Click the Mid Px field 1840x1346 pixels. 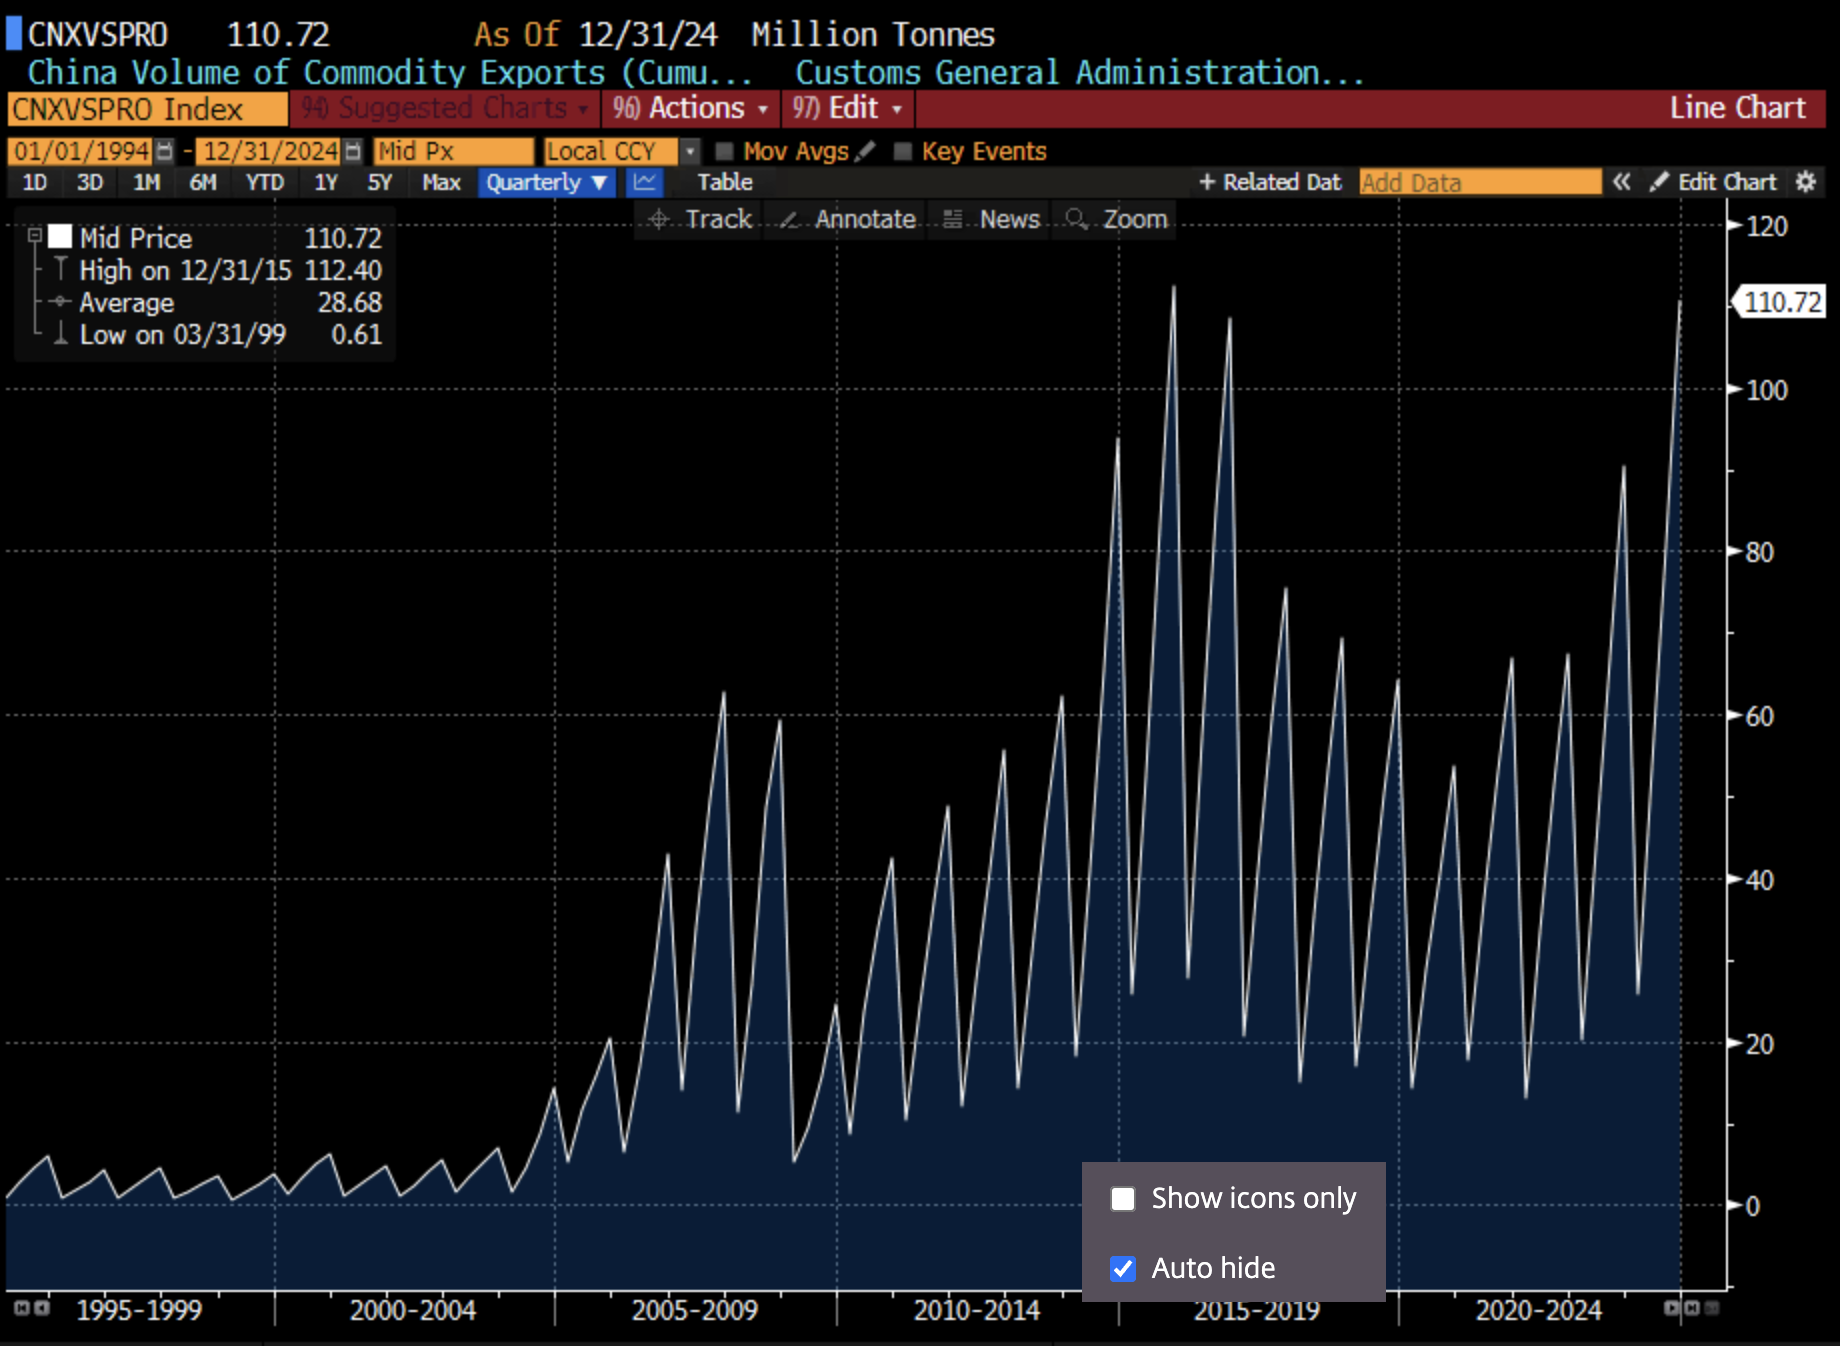click(454, 151)
